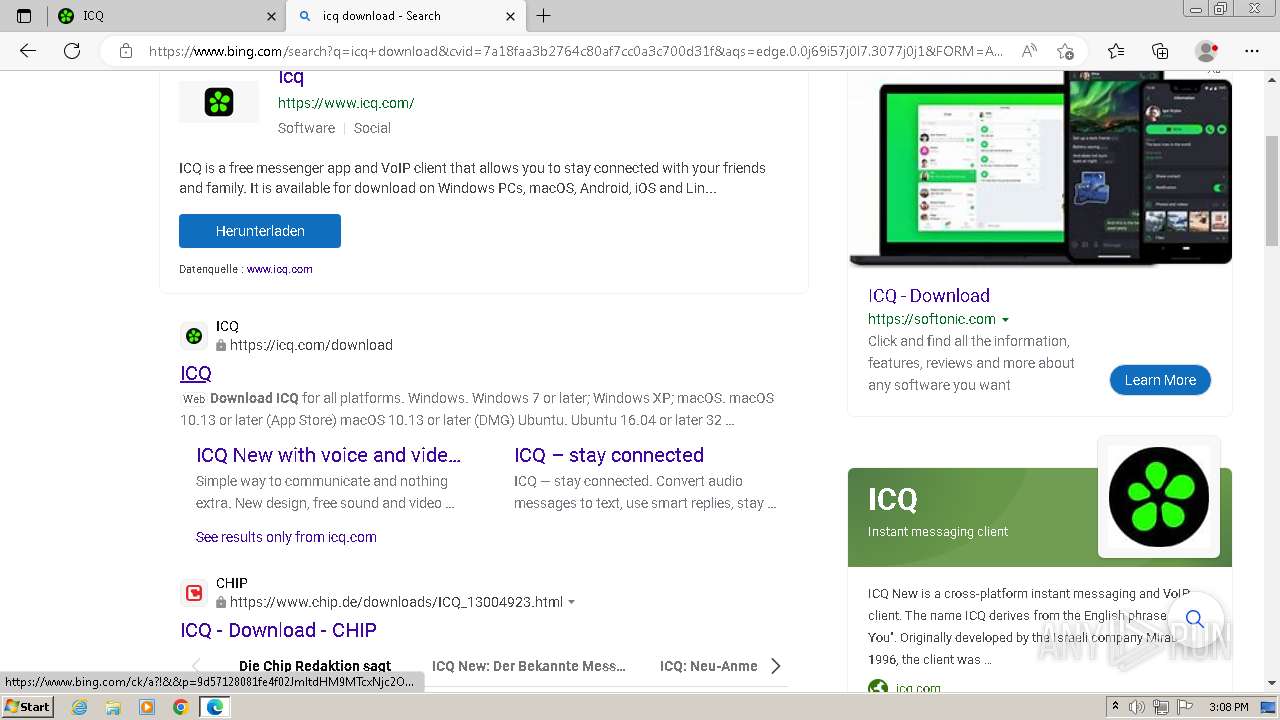Open a new tab with the plus icon

pos(544,16)
